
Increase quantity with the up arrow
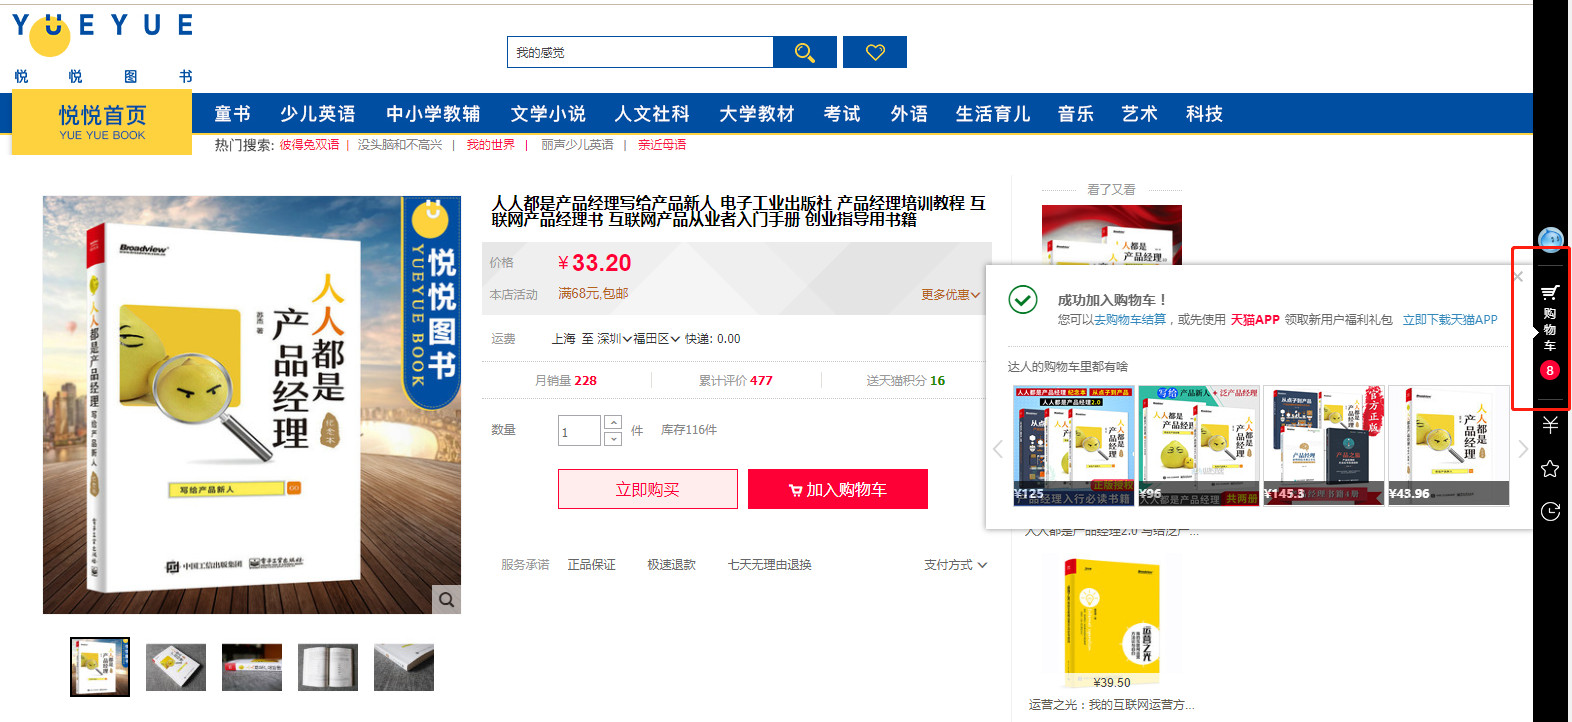(x=614, y=422)
